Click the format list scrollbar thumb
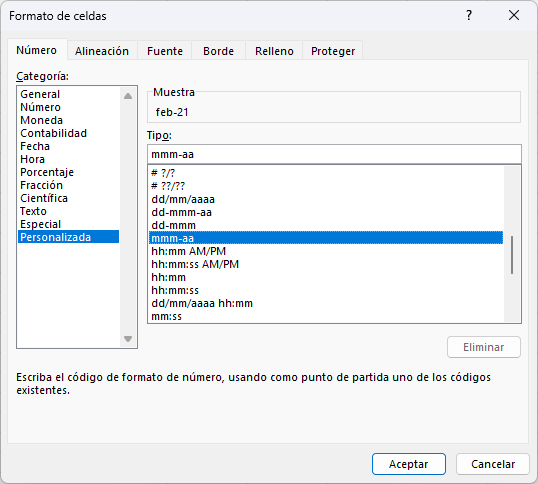This screenshot has height=484, width=538. click(512, 255)
